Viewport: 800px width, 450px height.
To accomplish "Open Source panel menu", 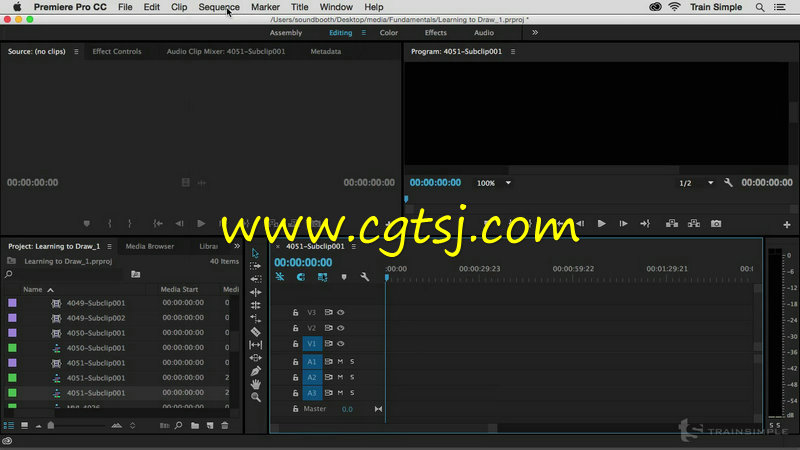I will pos(76,52).
